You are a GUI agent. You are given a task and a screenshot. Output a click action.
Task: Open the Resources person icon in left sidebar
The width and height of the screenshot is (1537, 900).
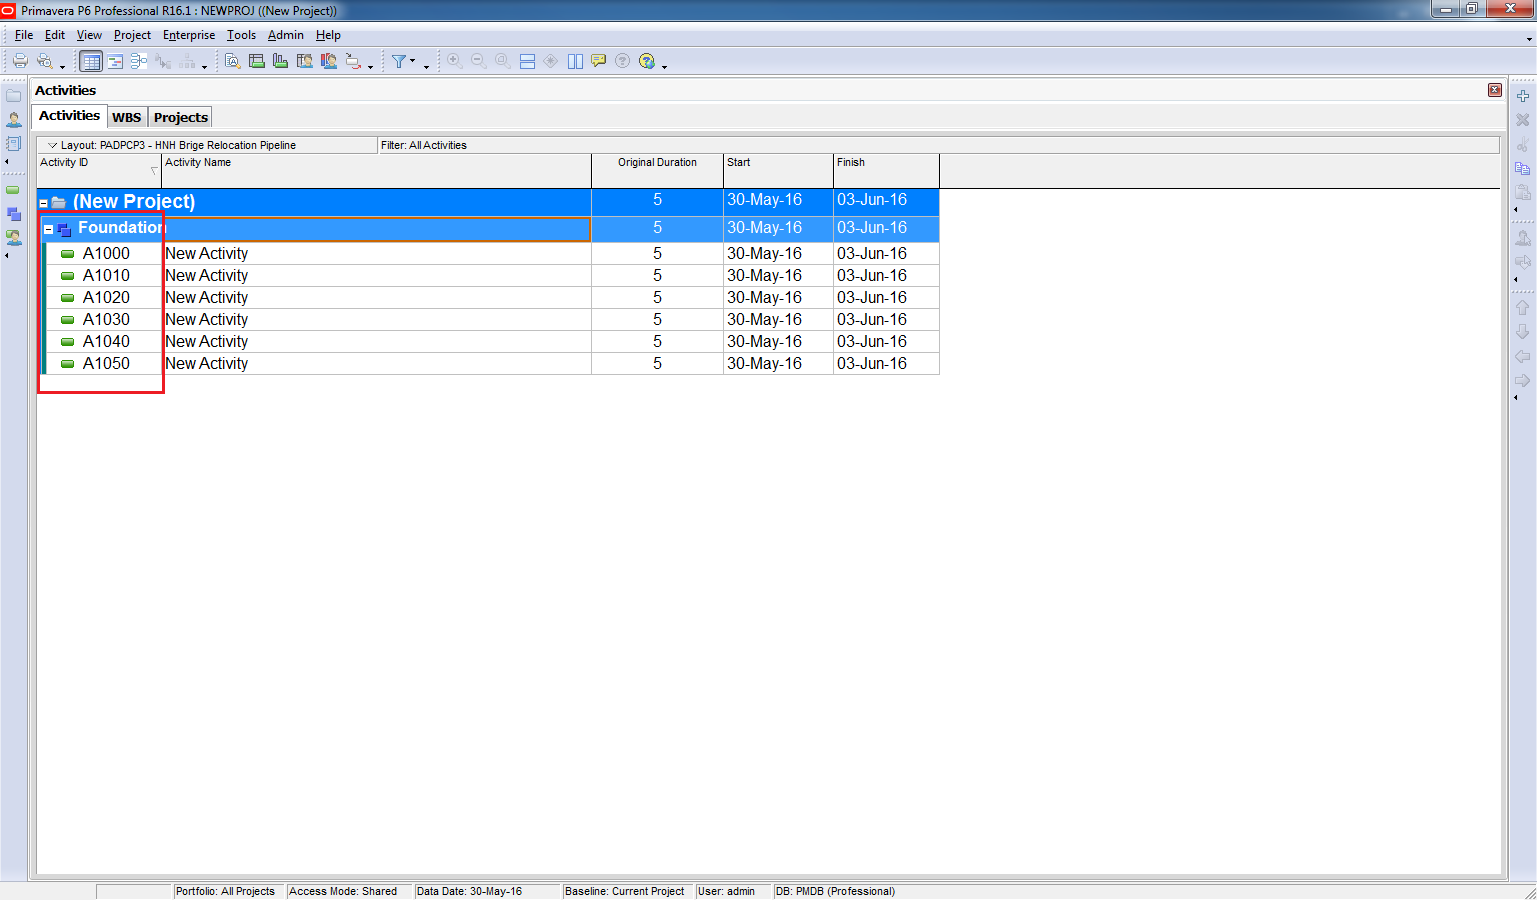[x=14, y=119]
